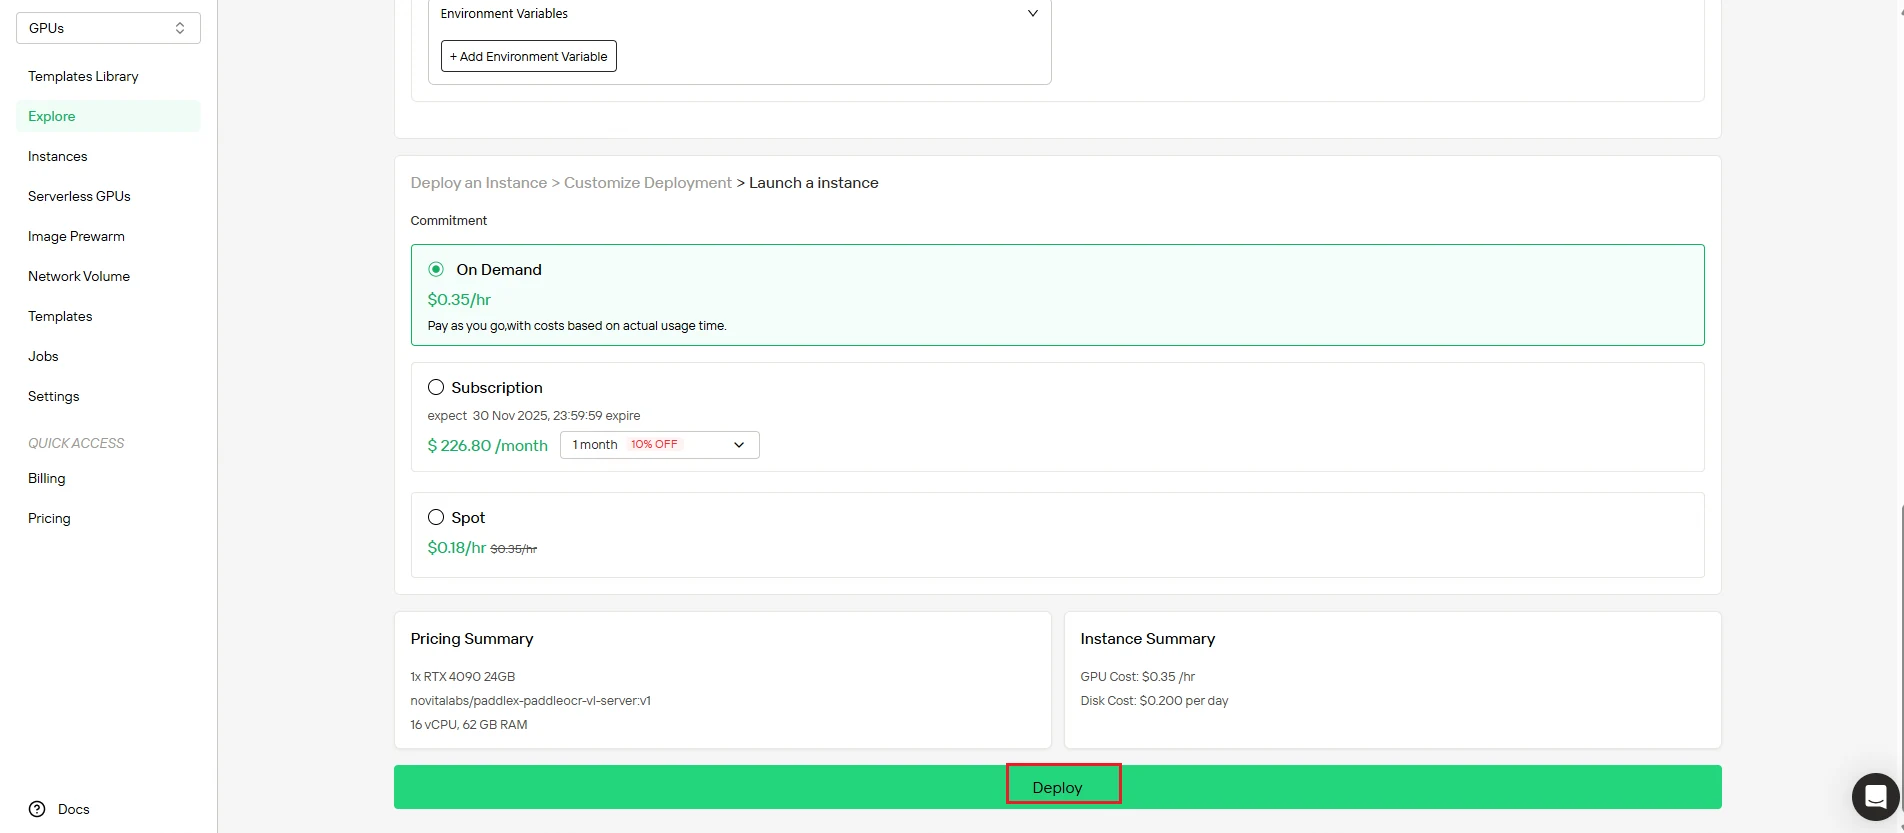
Task: Click the Disk Cost: $0.200 per day line
Action: pyautogui.click(x=1154, y=701)
